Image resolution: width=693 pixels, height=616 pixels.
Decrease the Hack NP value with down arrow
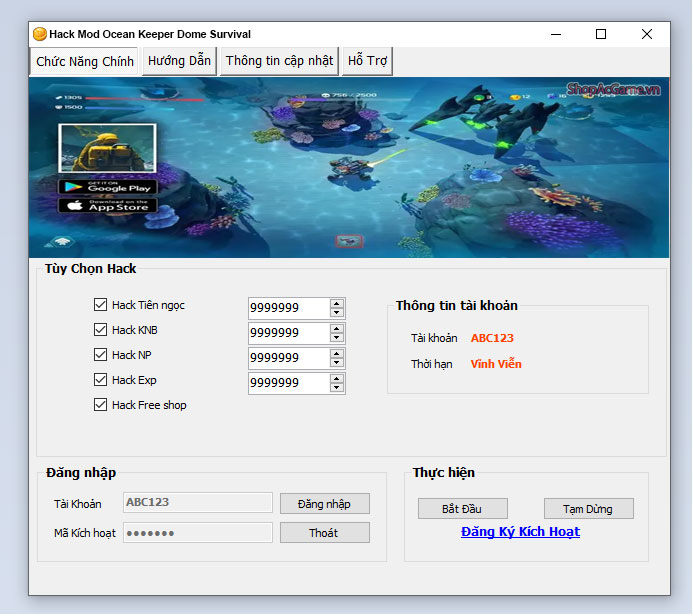tap(337, 362)
